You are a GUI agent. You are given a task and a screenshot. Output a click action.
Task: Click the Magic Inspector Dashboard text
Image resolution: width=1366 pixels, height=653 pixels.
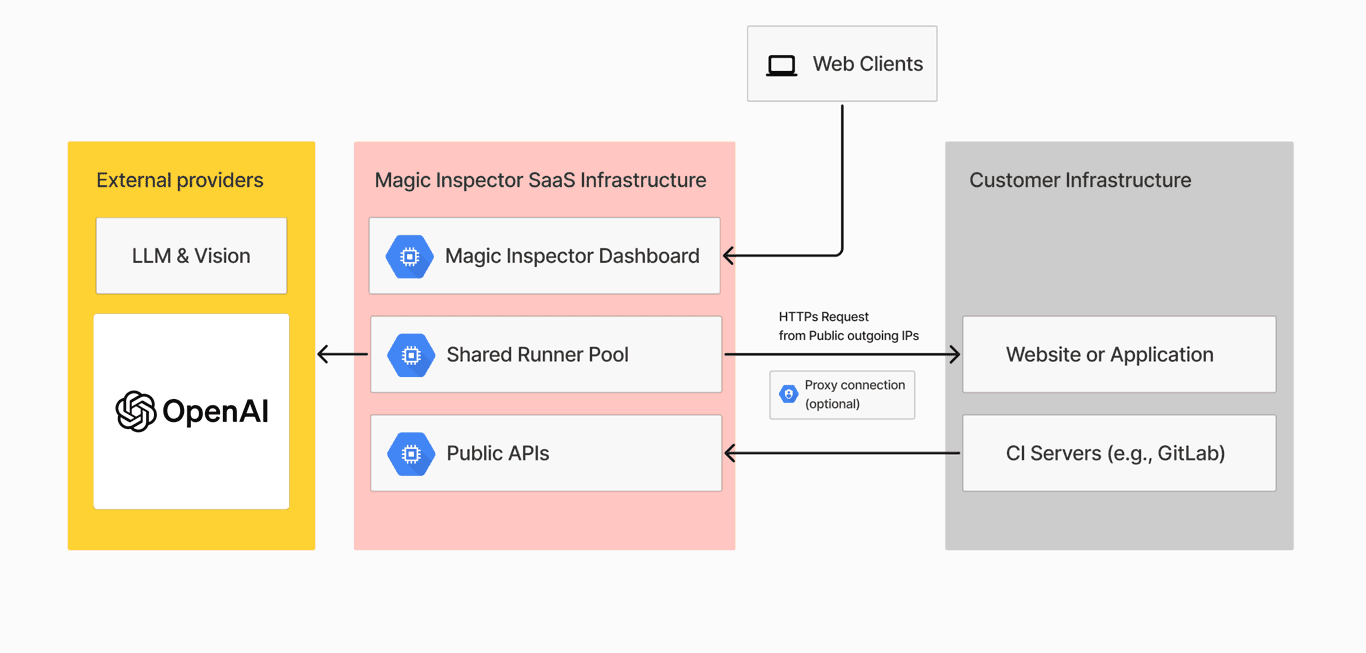click(x=572, y=256)
